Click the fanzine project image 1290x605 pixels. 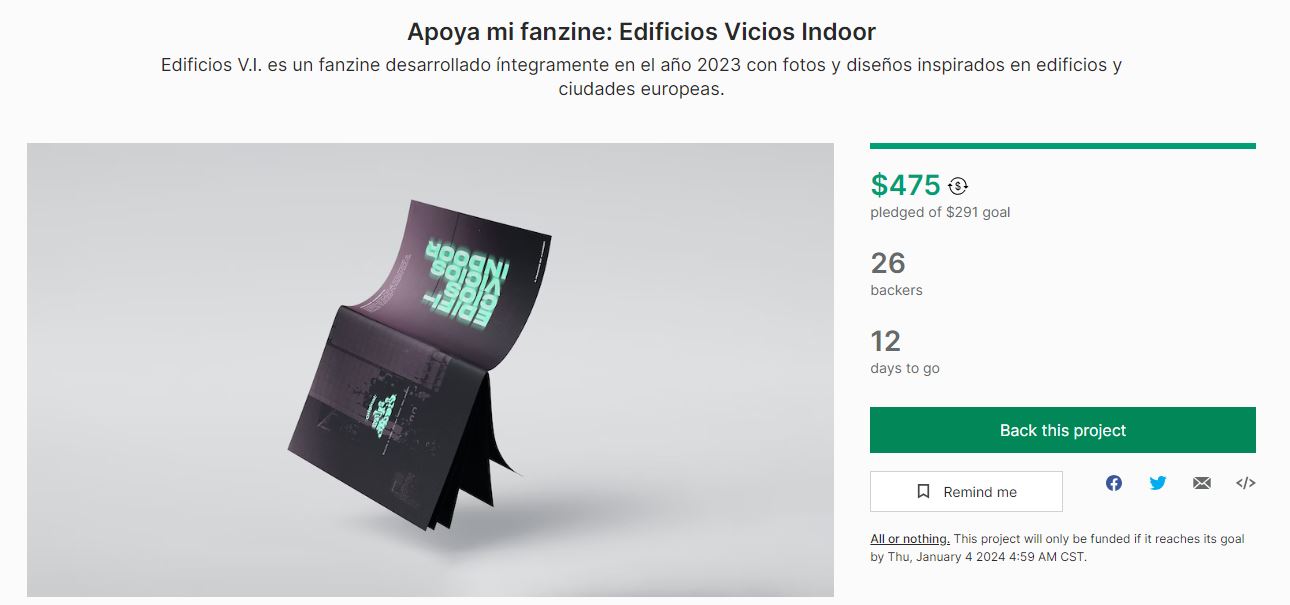pyautogui.click(x=430, y=370)
